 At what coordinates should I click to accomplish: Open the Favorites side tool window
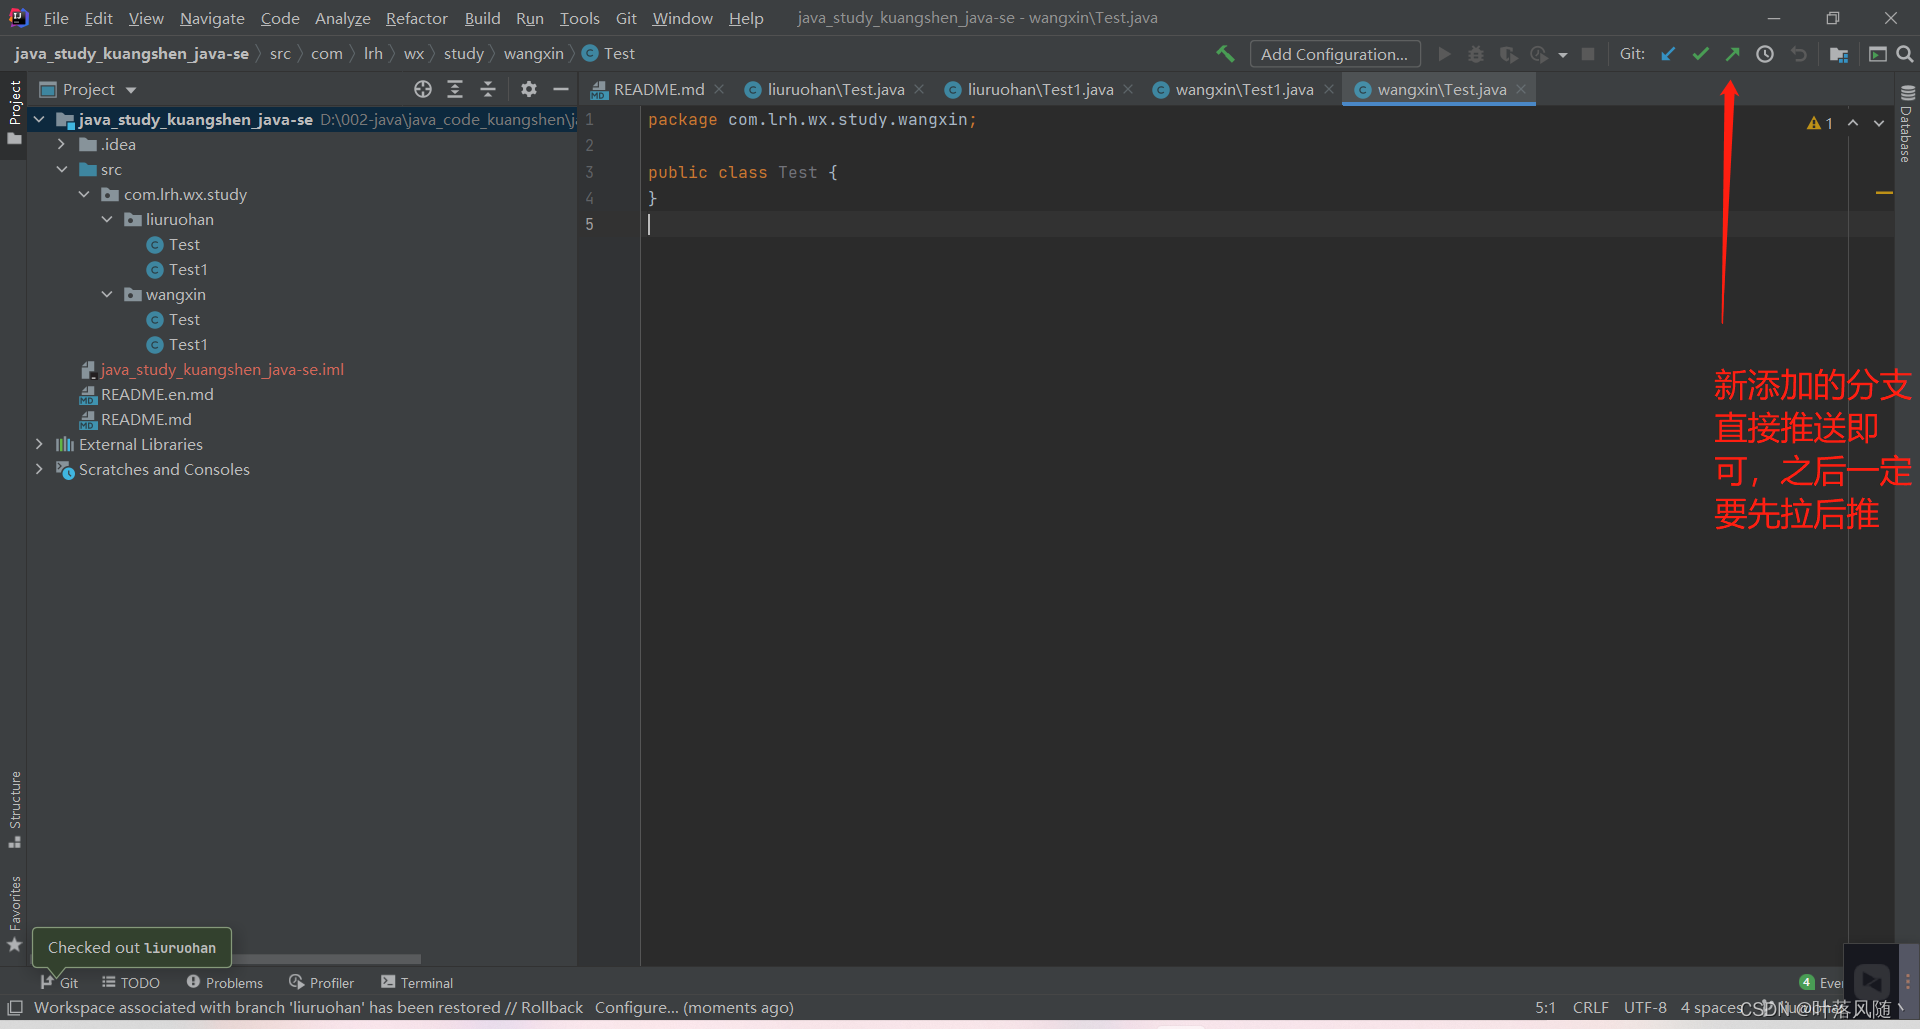[15, 914]
